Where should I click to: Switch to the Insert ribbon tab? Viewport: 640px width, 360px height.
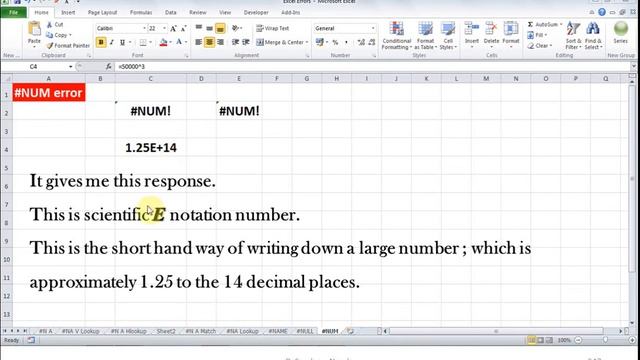coord(68,13)
